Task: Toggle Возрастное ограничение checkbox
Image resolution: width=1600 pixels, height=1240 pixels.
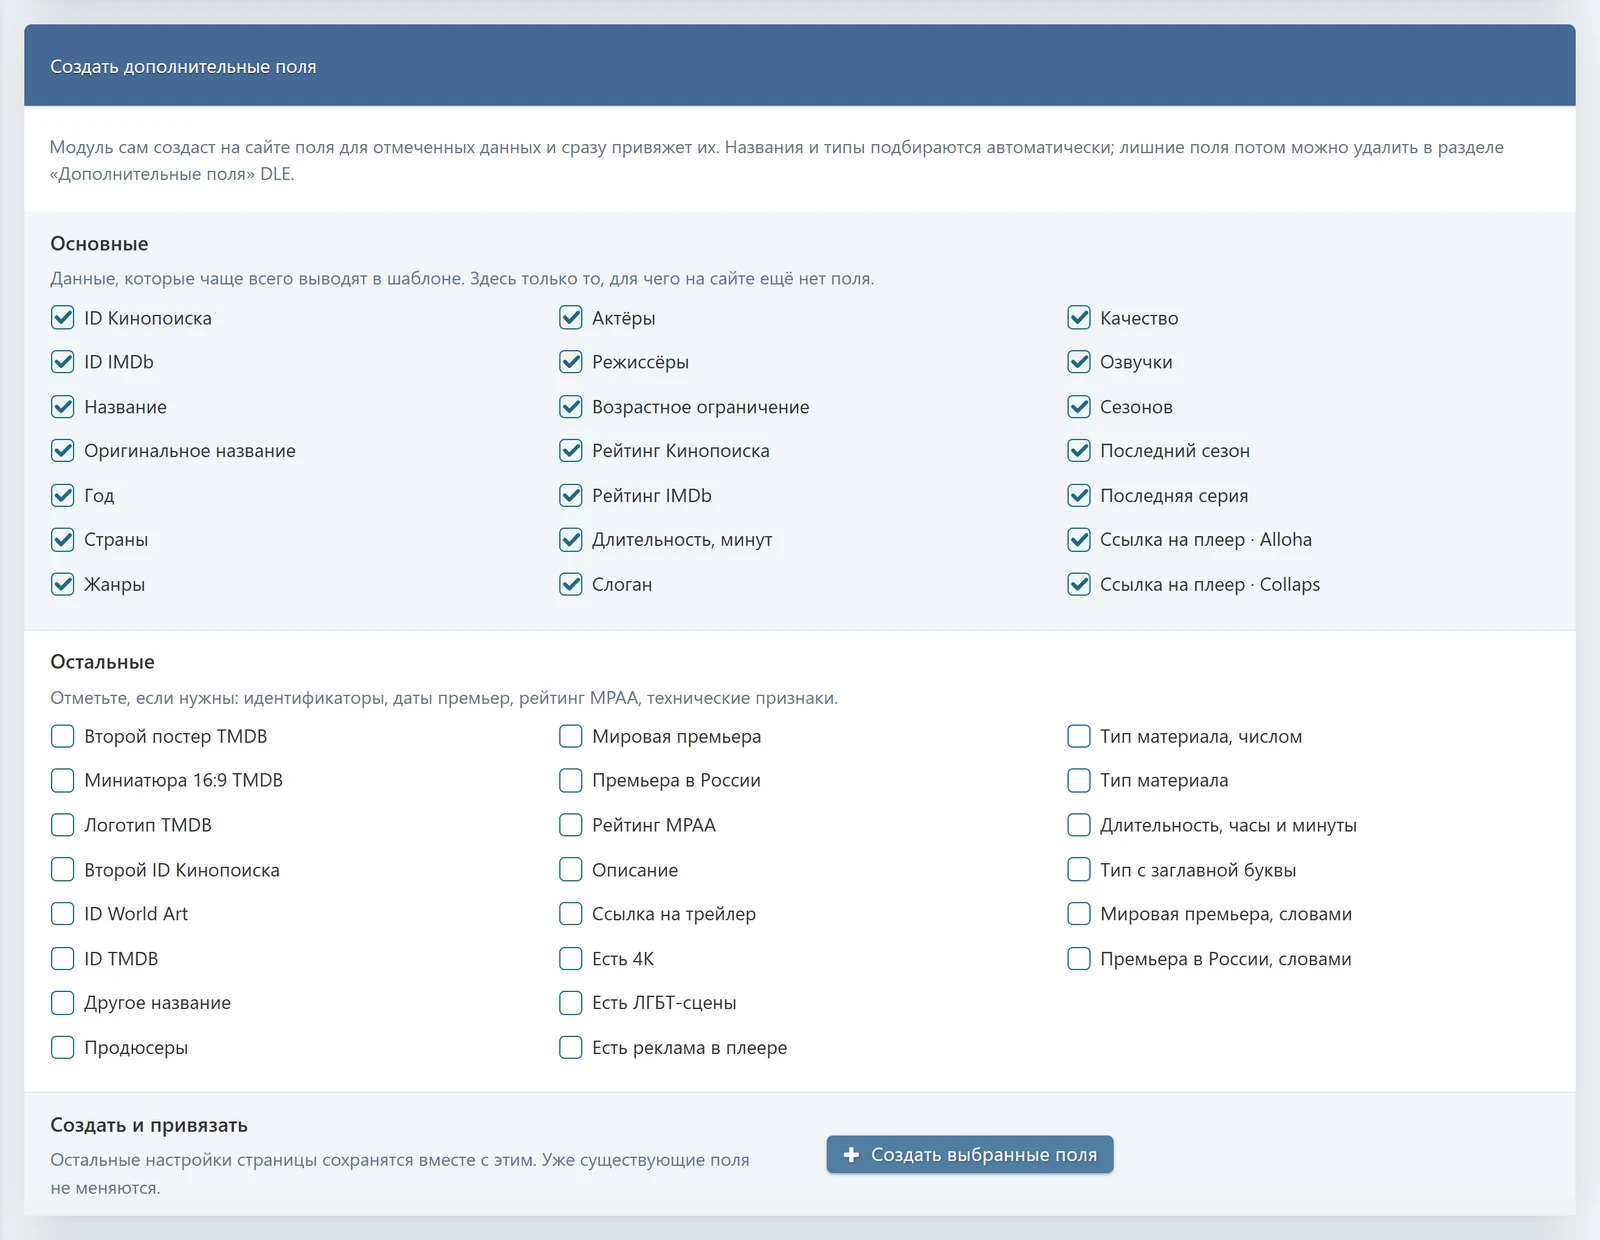Action: click(x=571, y=407)
